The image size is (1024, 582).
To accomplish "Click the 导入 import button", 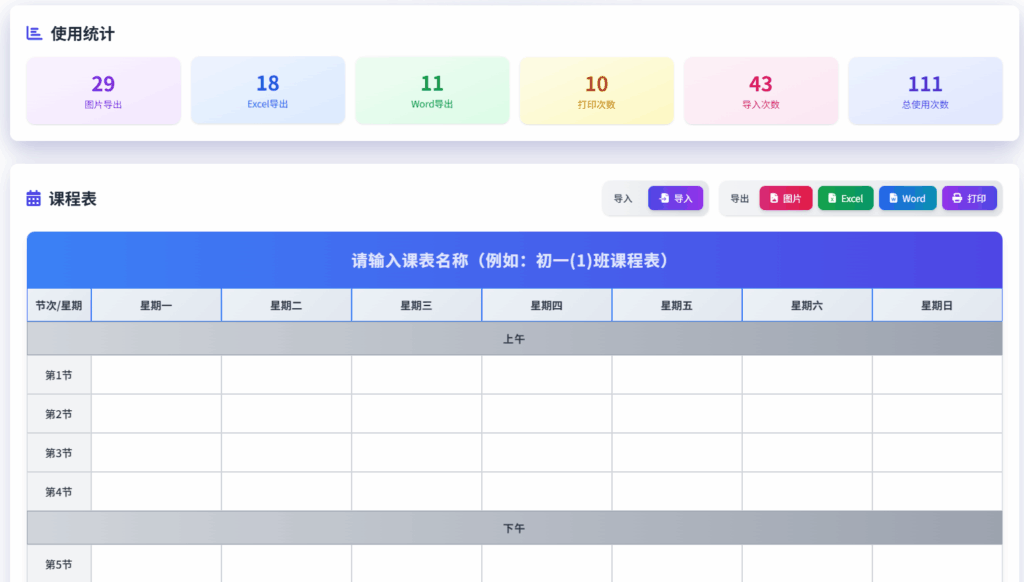I will pos(675,198).
